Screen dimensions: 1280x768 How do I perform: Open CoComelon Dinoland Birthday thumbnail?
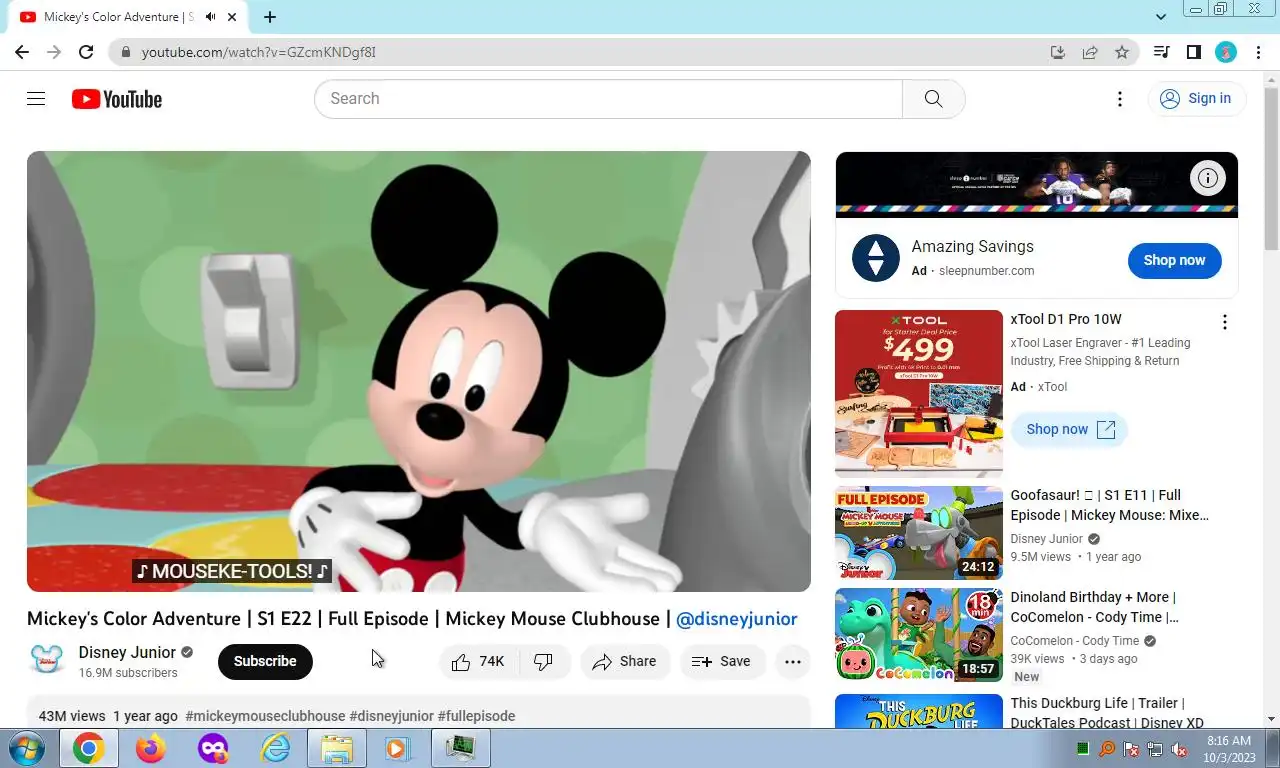pos(919,635)
